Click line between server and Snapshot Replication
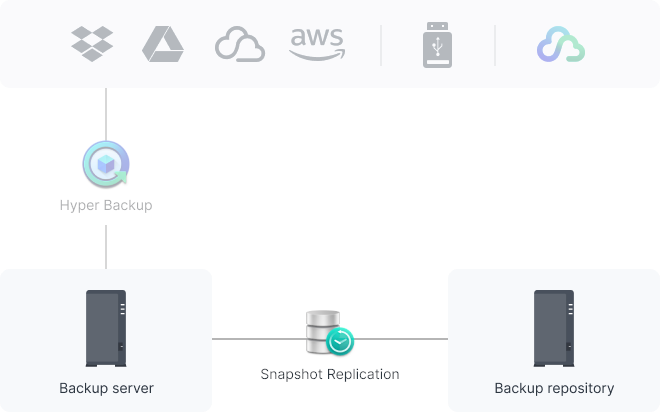Image resolution: width=660 pixels, height=412 pixels. click(259, 339)
